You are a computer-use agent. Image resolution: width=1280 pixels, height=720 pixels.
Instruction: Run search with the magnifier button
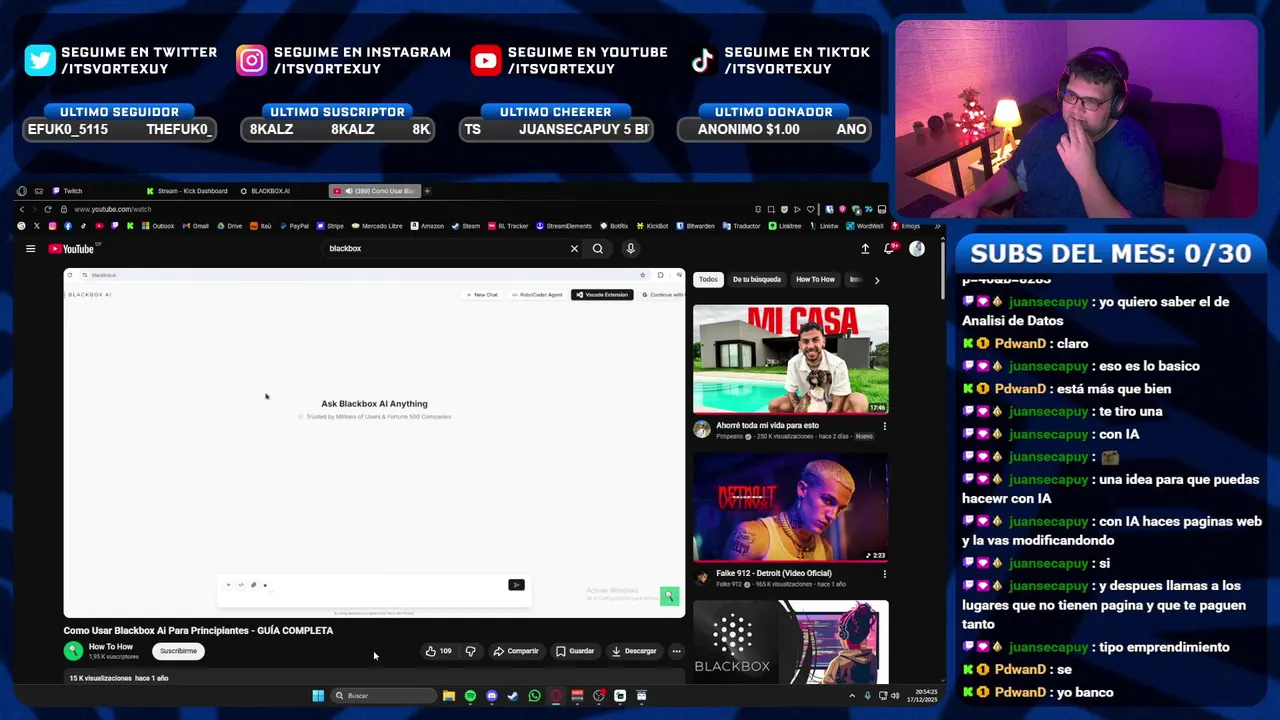[x=598, y=249]
